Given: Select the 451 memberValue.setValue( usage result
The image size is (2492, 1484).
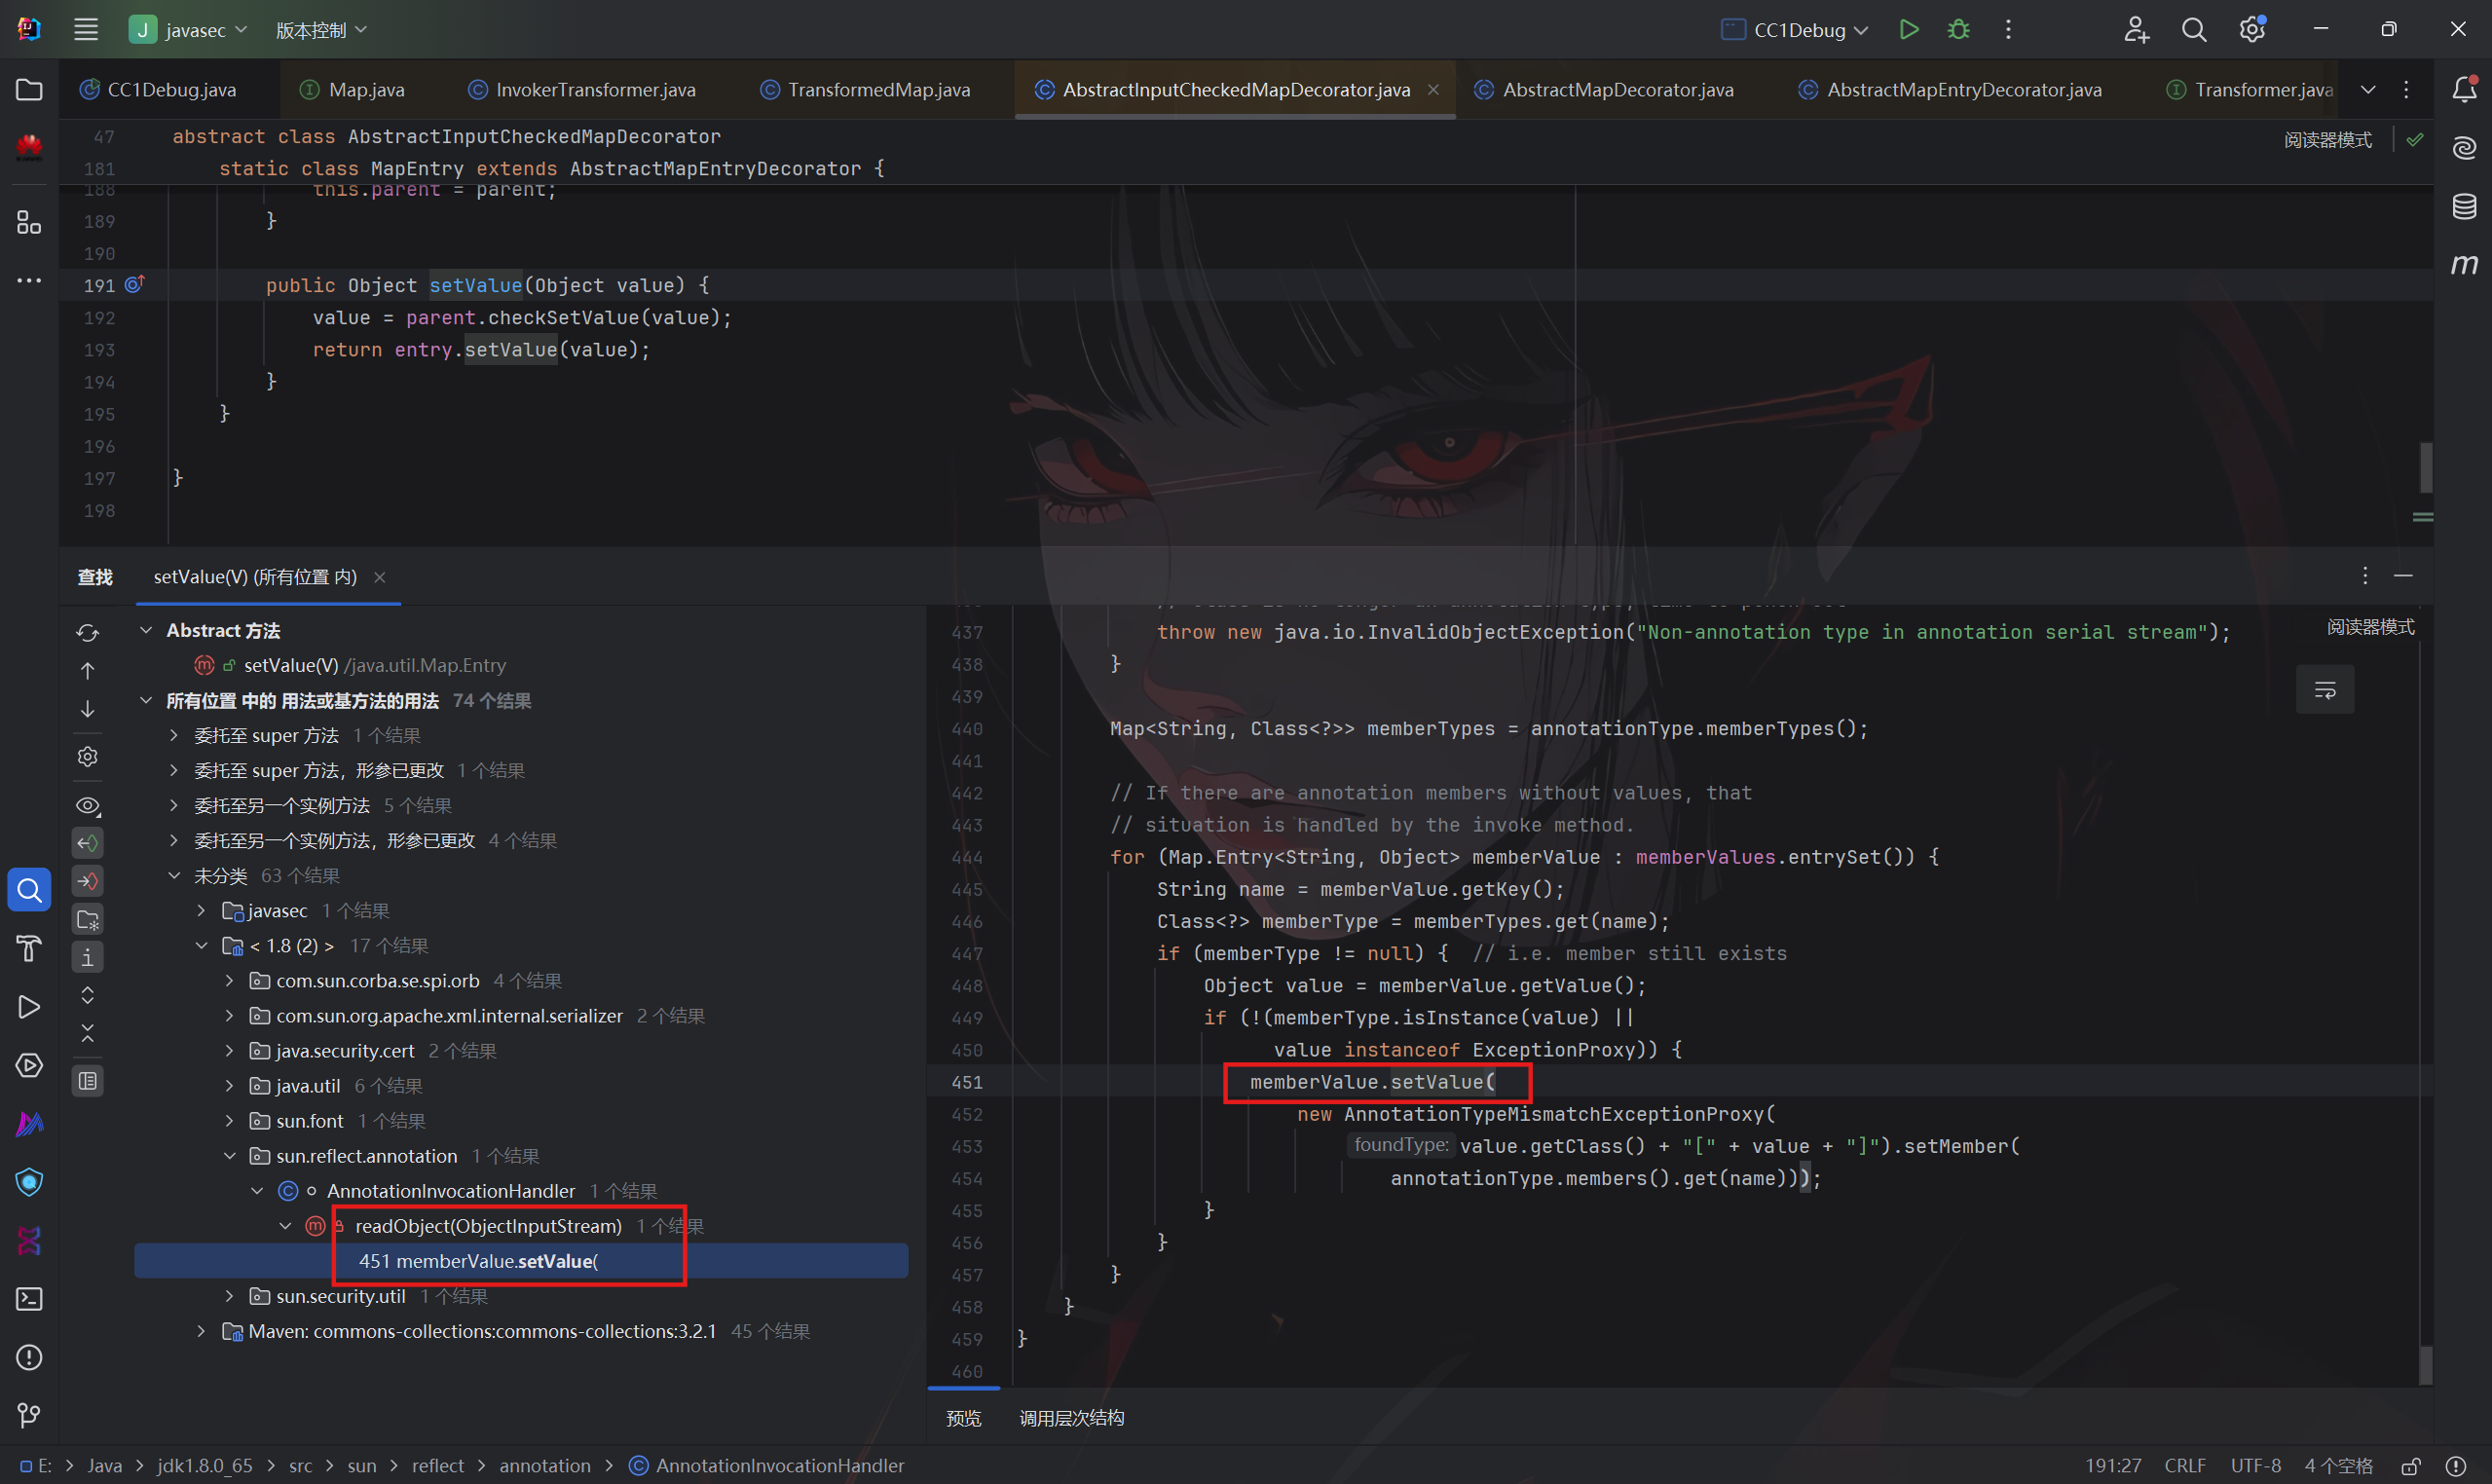Looking at the screenshot, I should 478,1261.
